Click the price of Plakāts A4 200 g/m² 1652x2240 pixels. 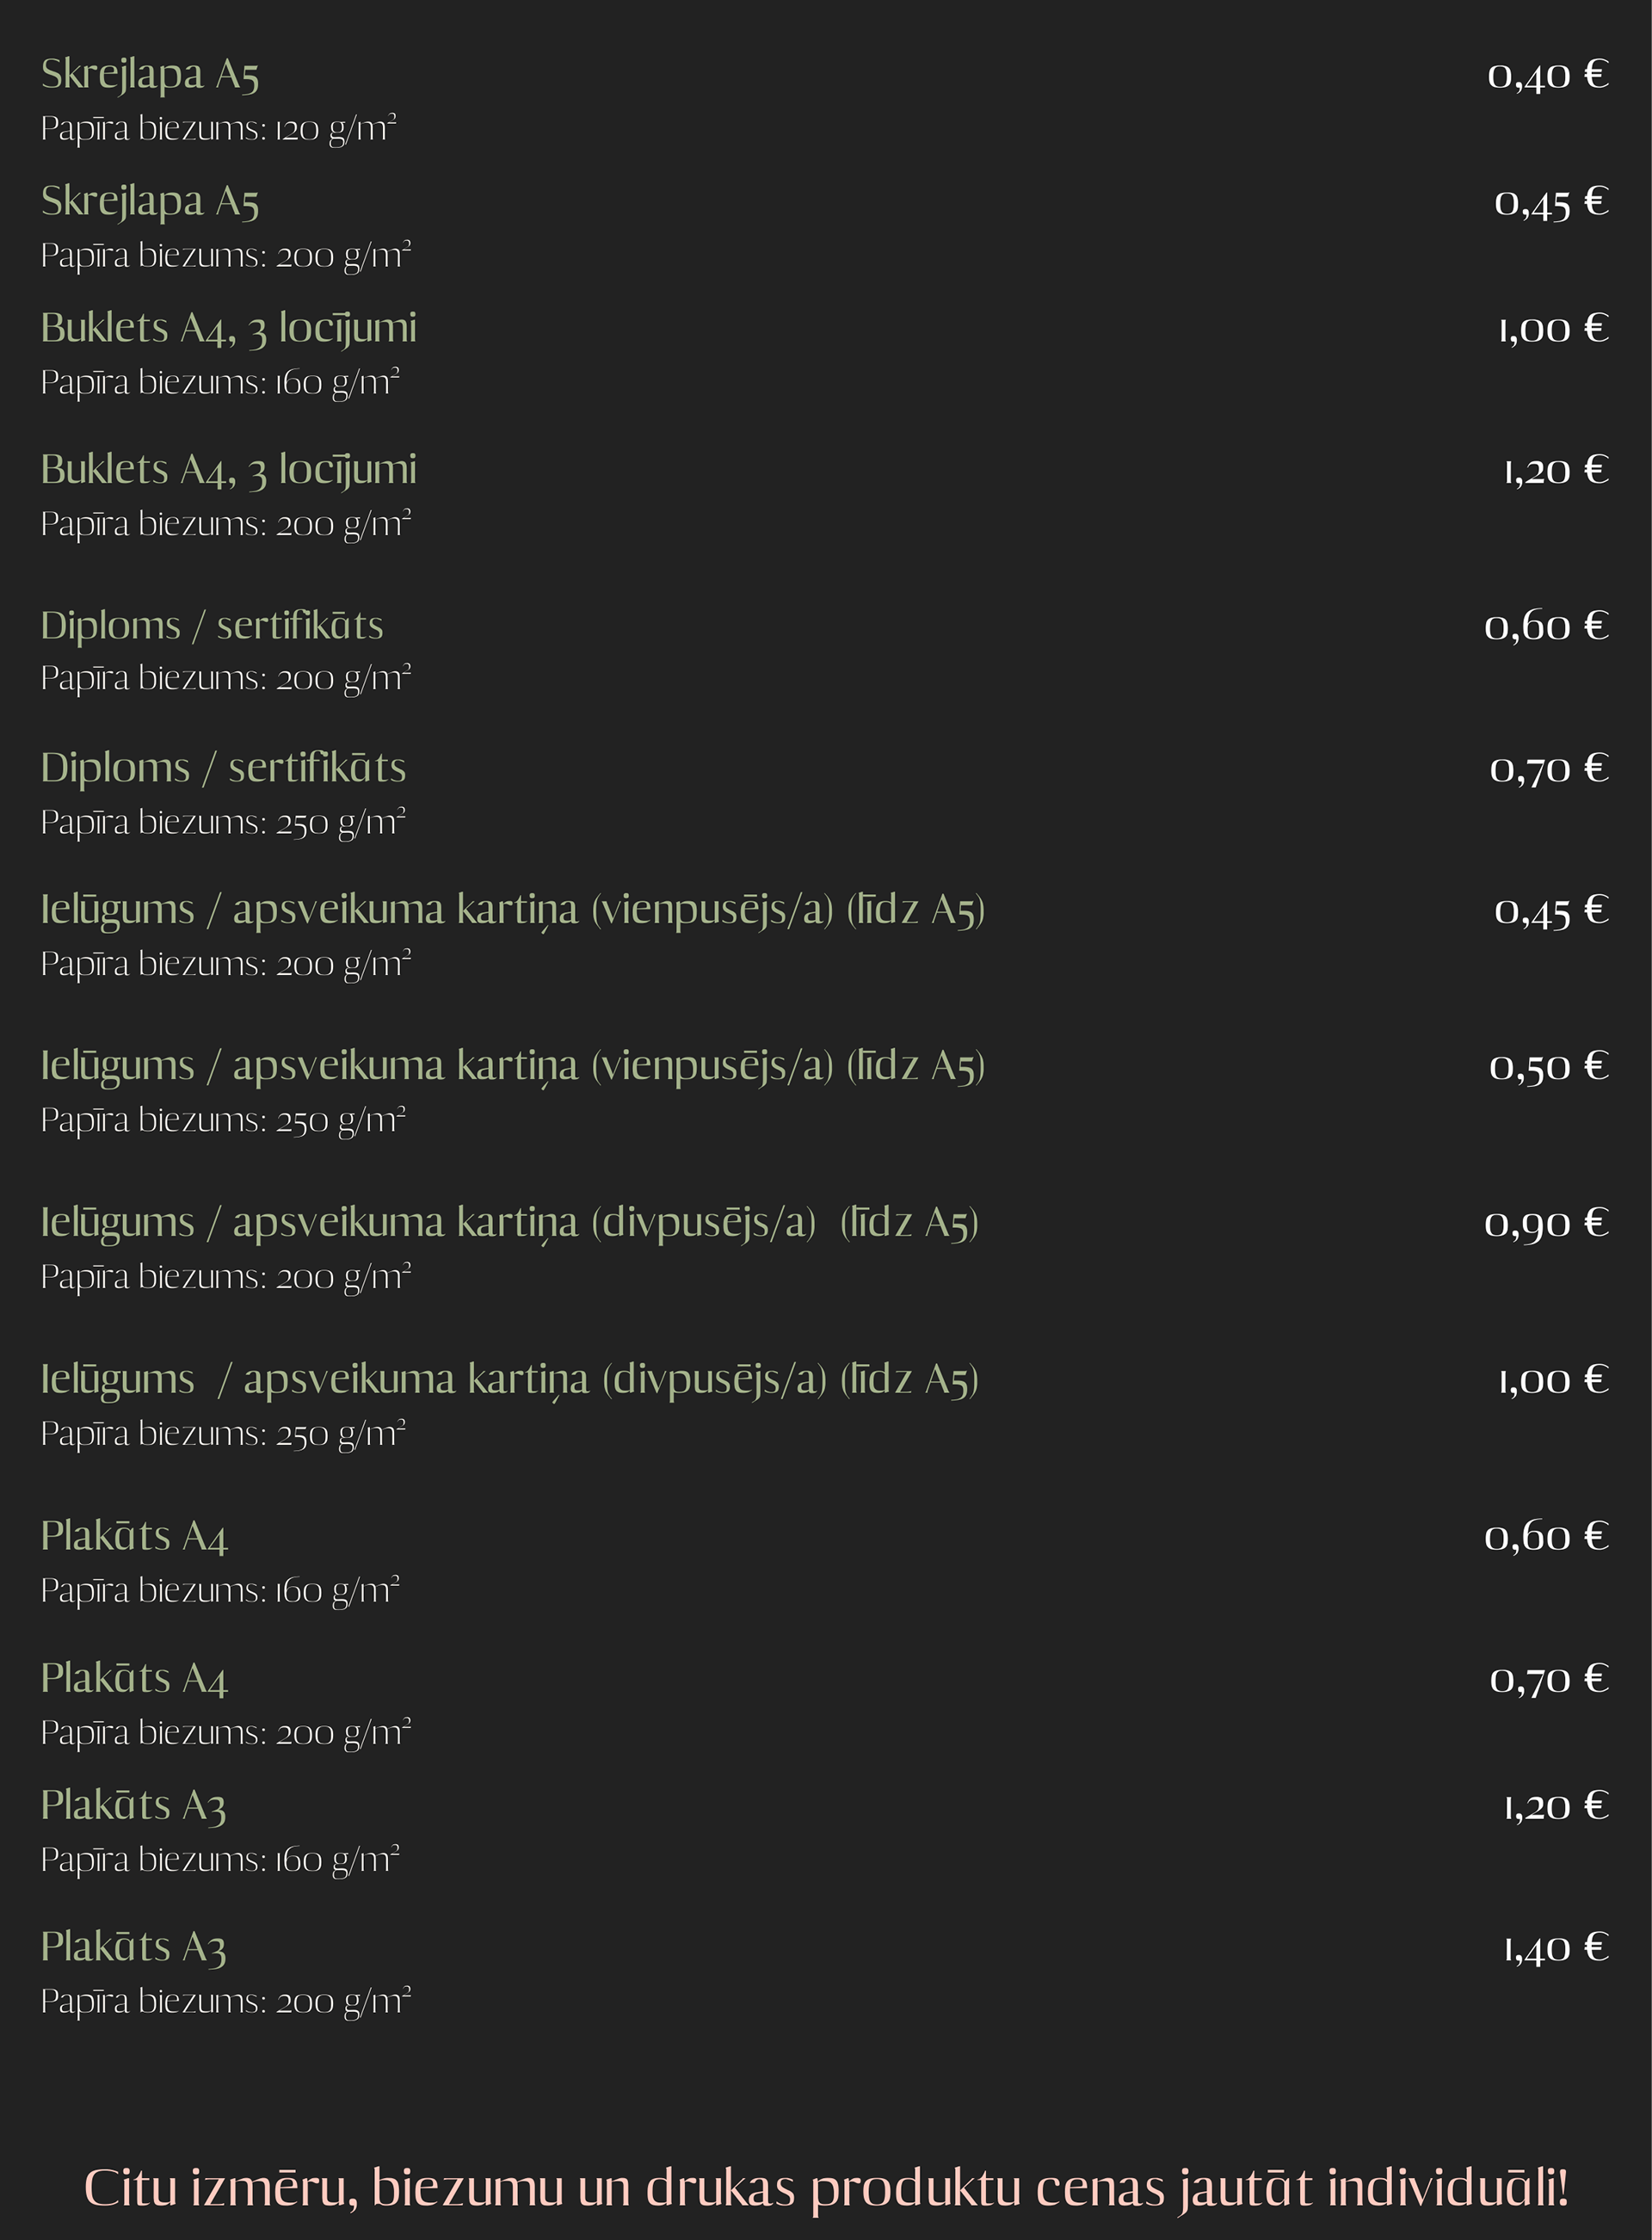[1548, 1679]
